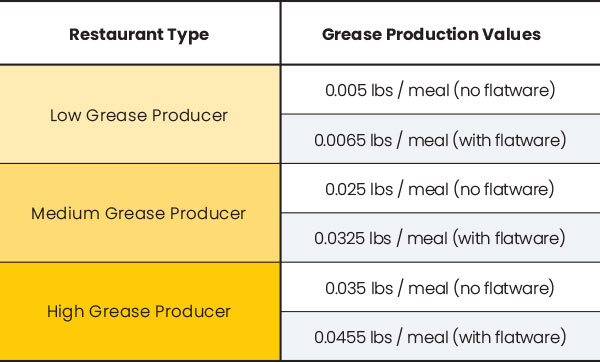Click the 0.0065 lbs with flatware value
Screen dimensions: 600x363
pyautogui.click(x=440, y=140)
